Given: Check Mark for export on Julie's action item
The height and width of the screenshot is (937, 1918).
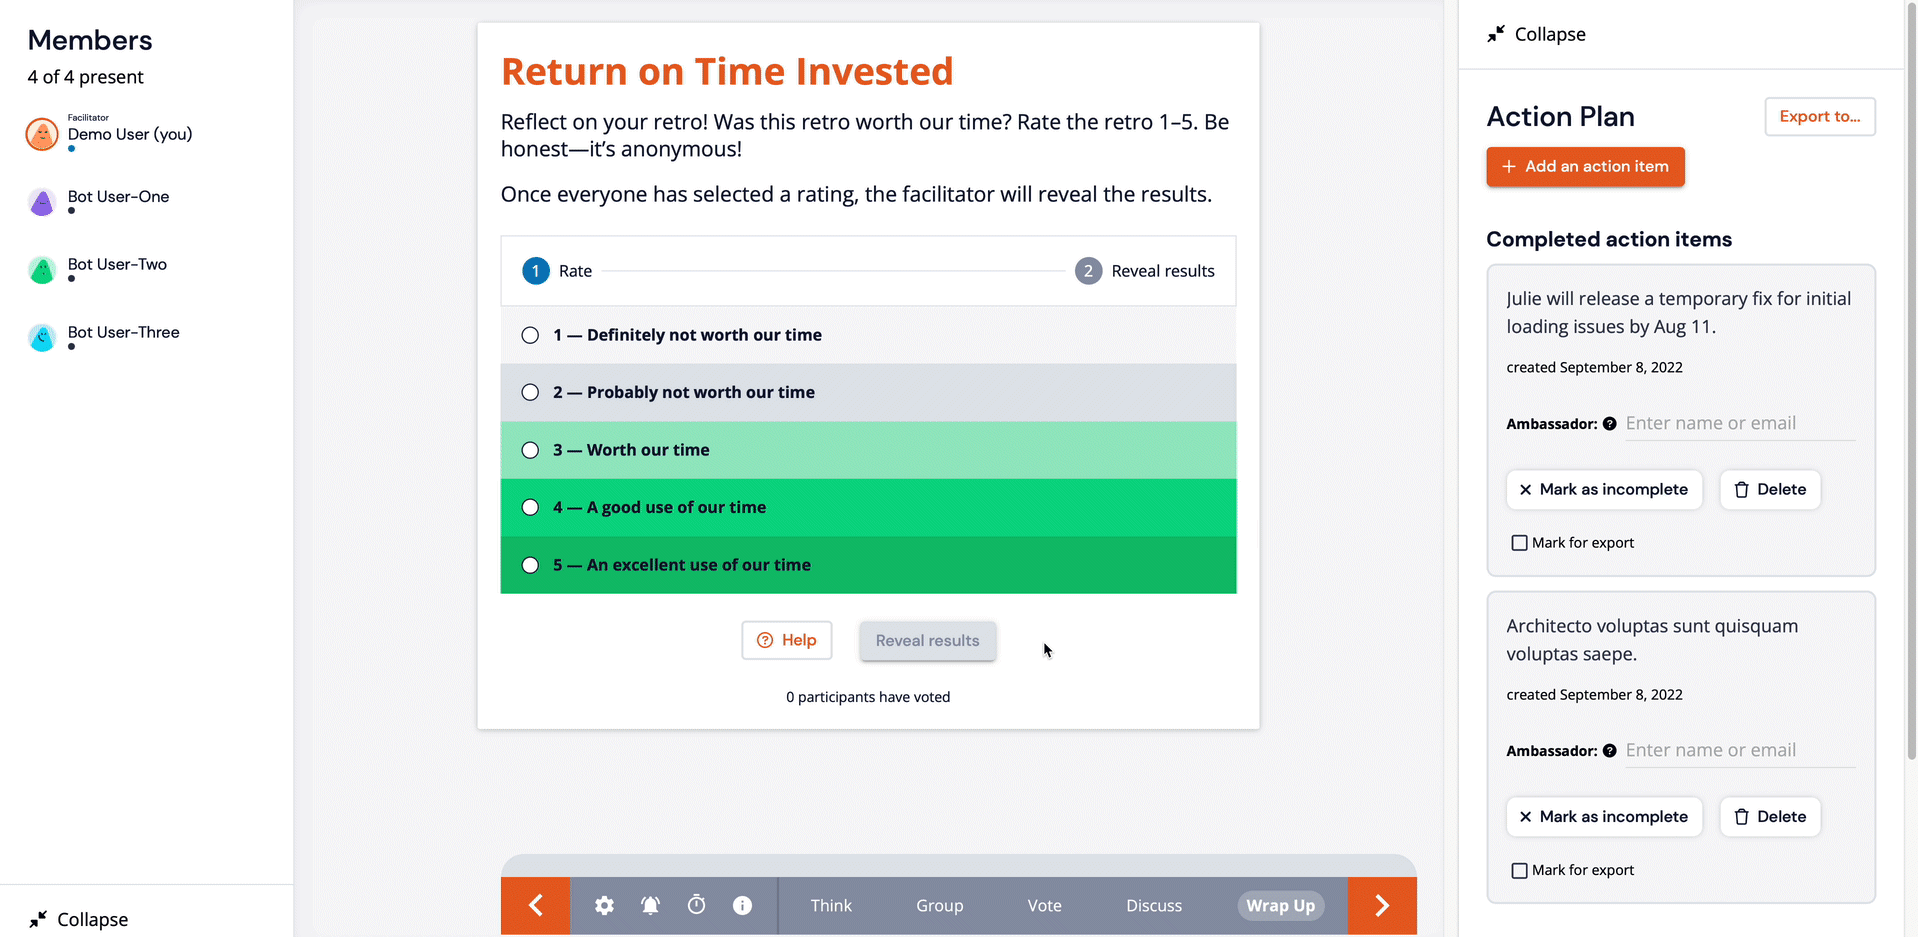Looking at the screenshot, I should [x=1519, y=542].
